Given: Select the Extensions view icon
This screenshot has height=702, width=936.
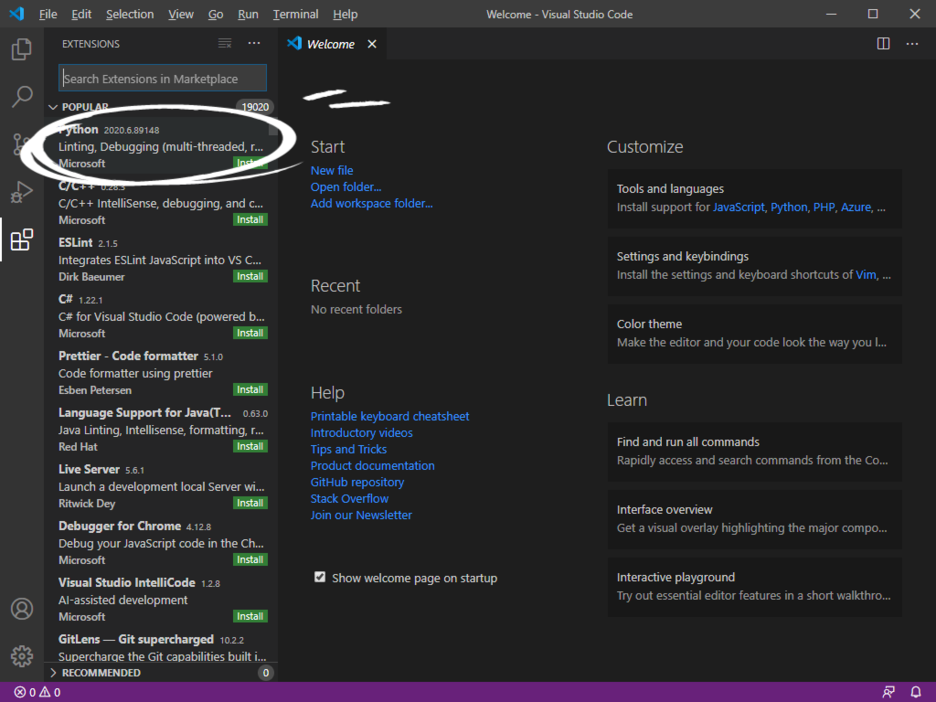Looking at the screenshot, I should (21, 240).
